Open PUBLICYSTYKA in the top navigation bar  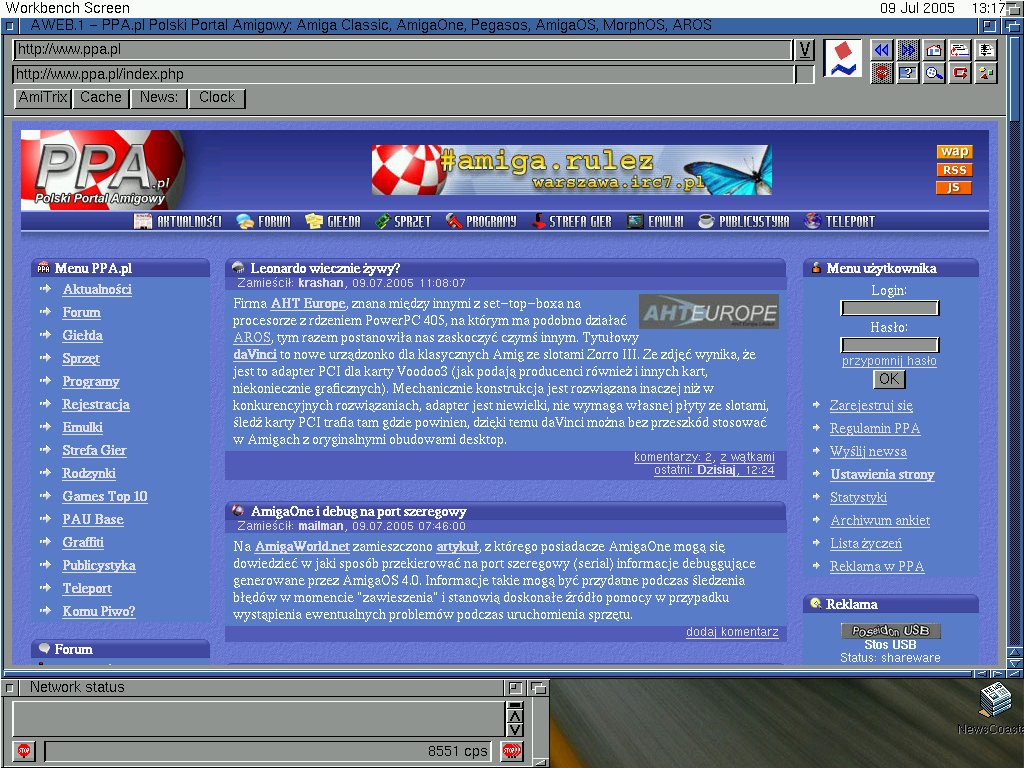coord(744,221)
